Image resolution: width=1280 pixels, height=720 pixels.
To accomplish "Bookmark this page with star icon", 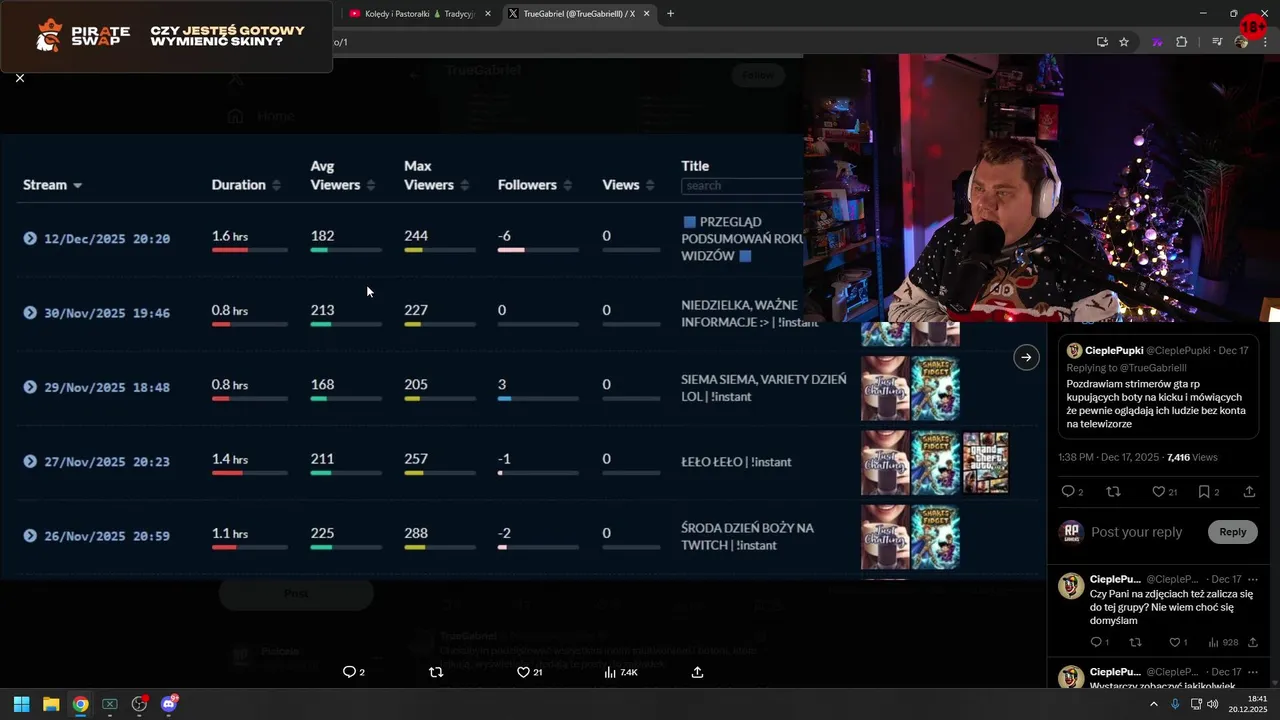I will (x=1124, y=42).
